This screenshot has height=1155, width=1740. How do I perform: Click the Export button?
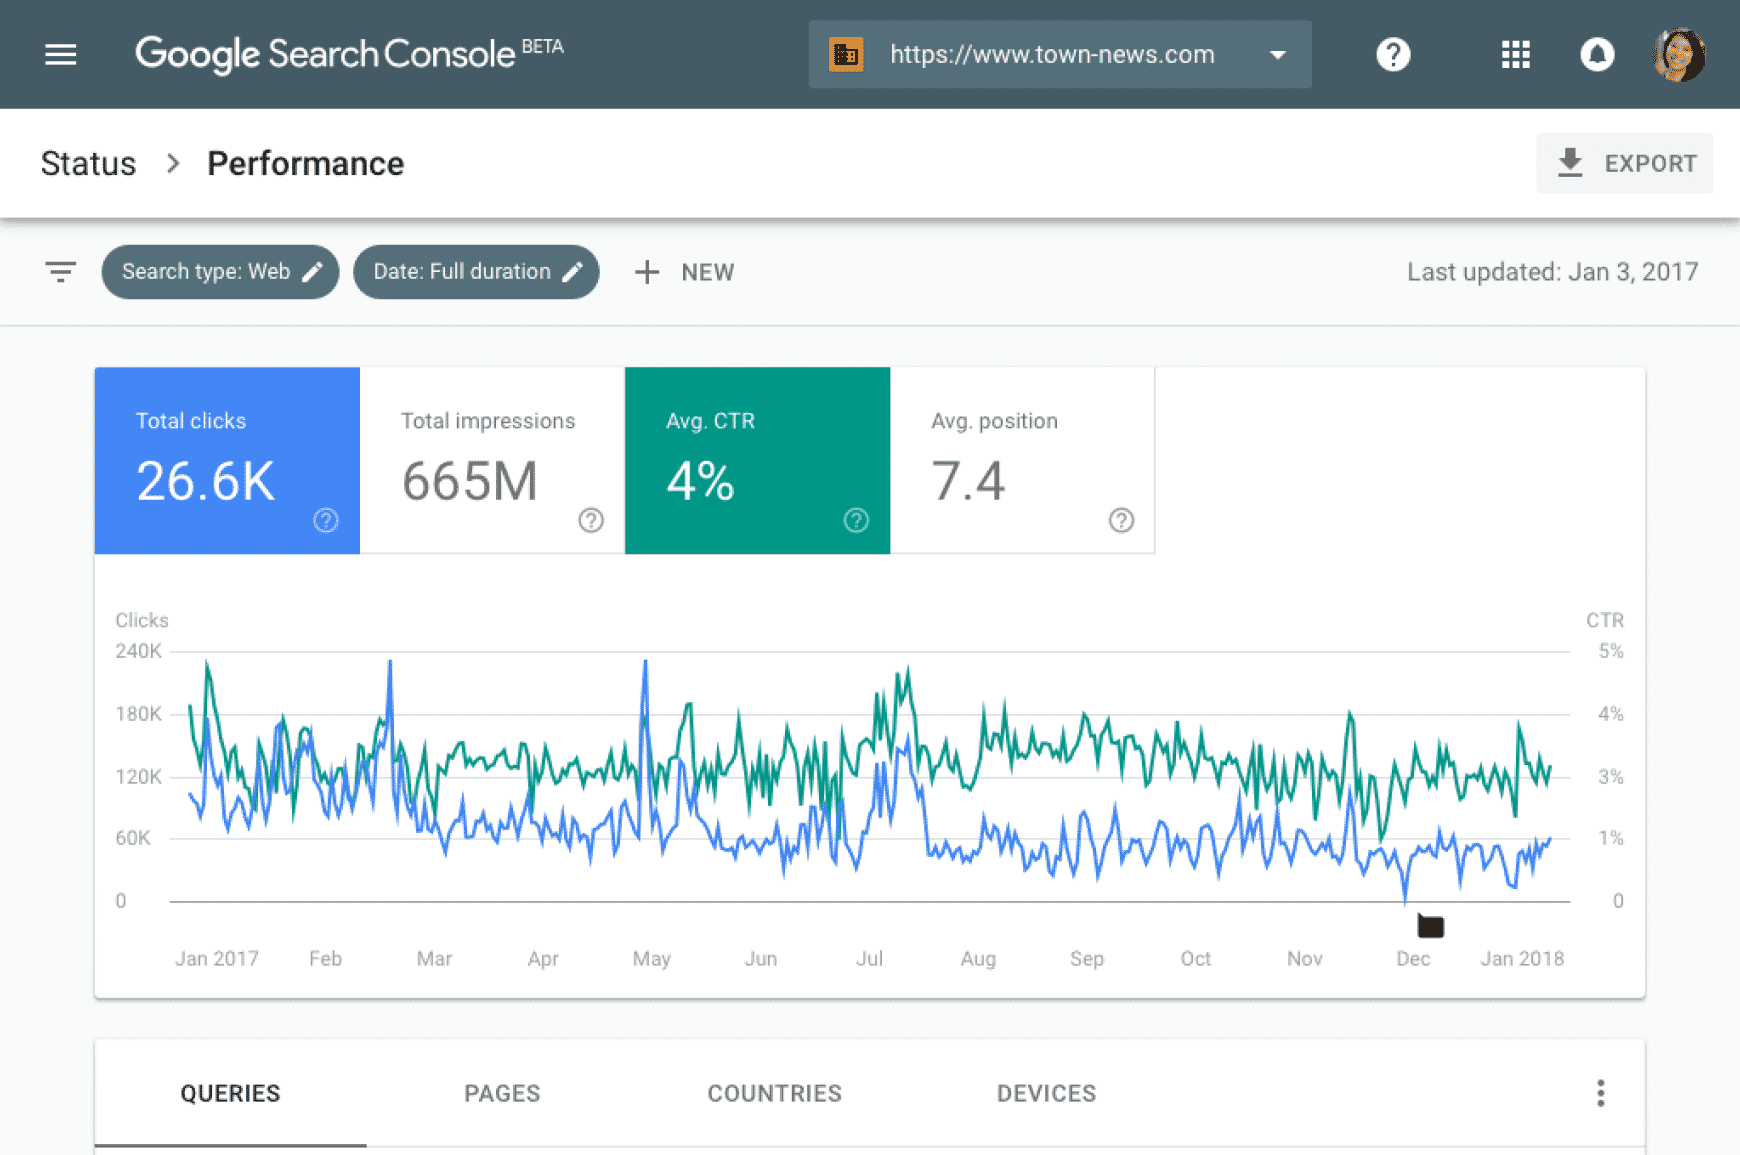1625,163
